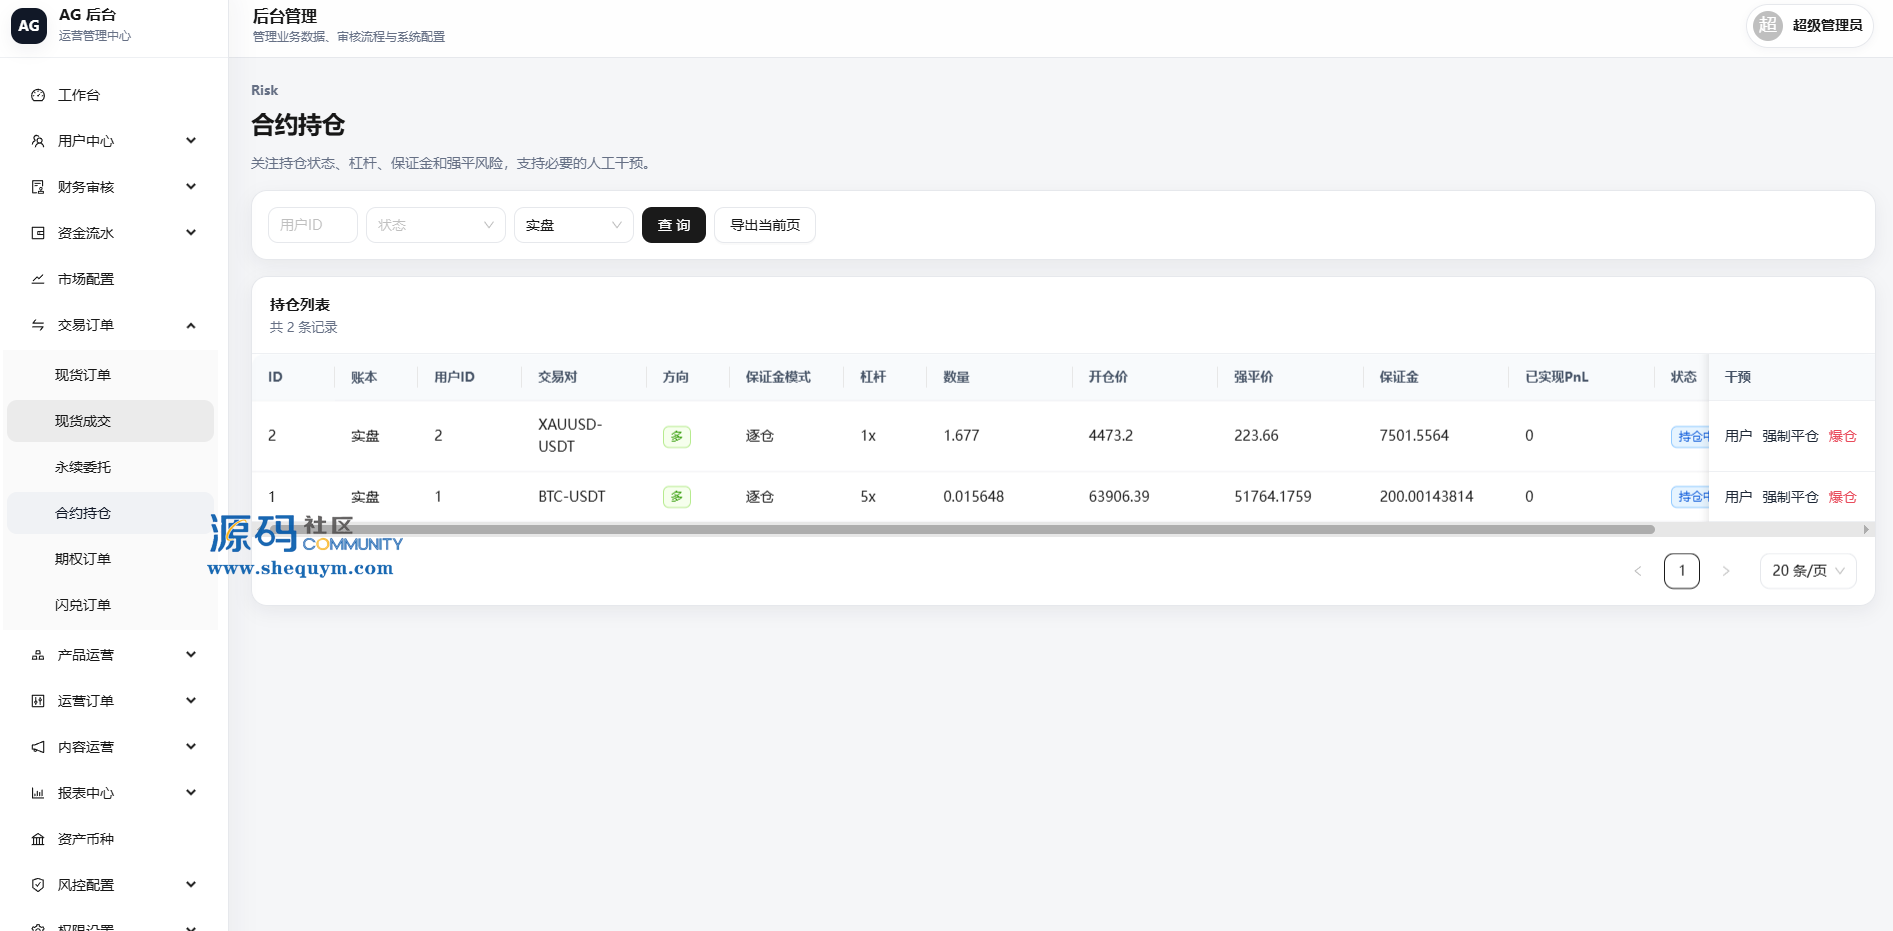Image resolution: width=1893 pixels, height=931 pixels.
Task: Expand the 资金流水 menu chevron
Action: click(191, 233)
